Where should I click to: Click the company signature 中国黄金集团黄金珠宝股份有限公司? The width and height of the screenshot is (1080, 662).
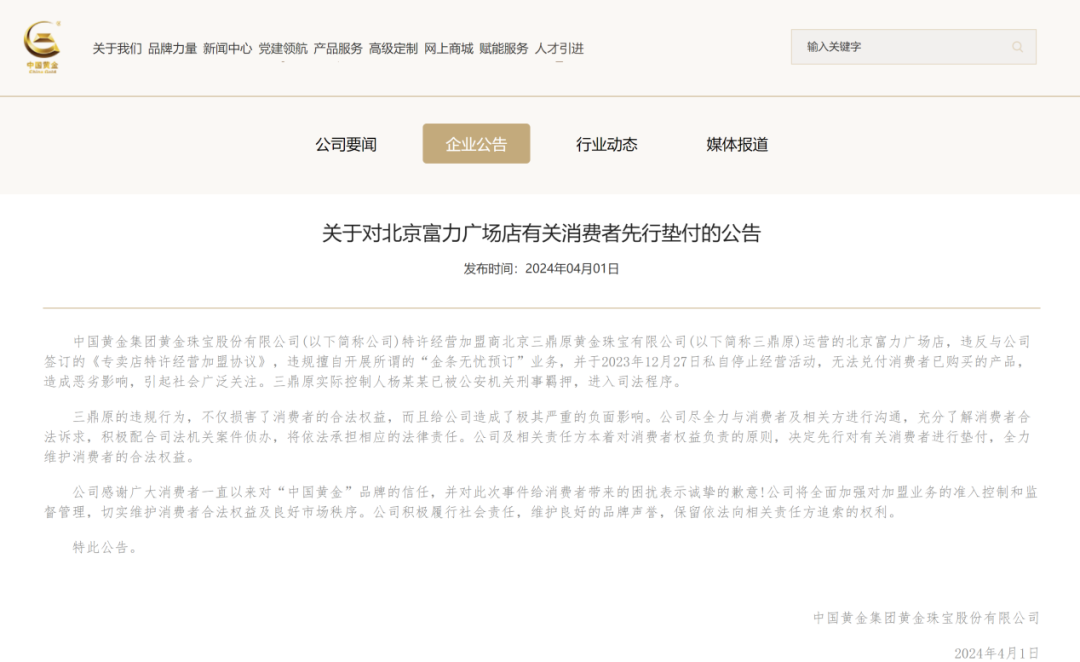929,615
